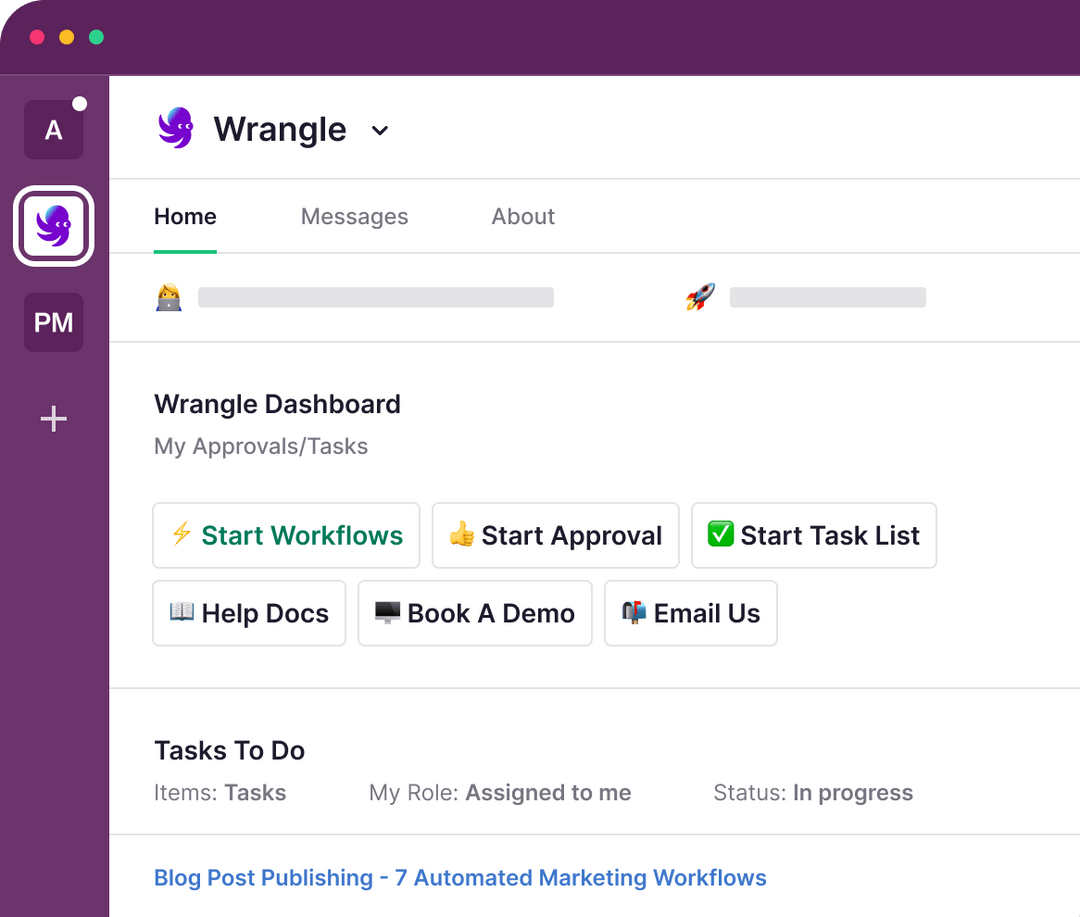Open the PM workspace icon
The image size is (1080, 917).
[53, 322]
